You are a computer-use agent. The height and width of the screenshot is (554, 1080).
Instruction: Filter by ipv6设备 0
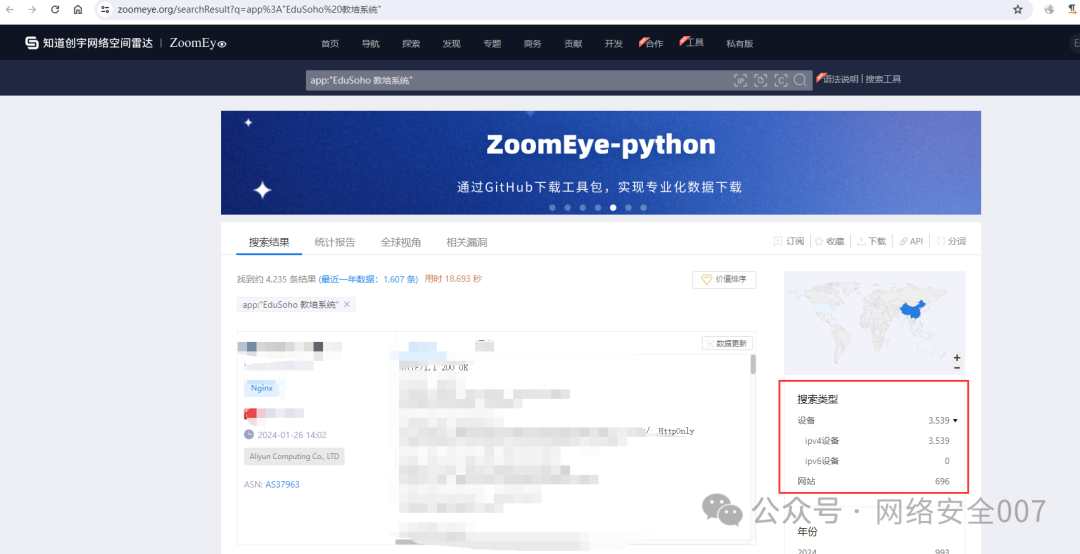point(877,461)
